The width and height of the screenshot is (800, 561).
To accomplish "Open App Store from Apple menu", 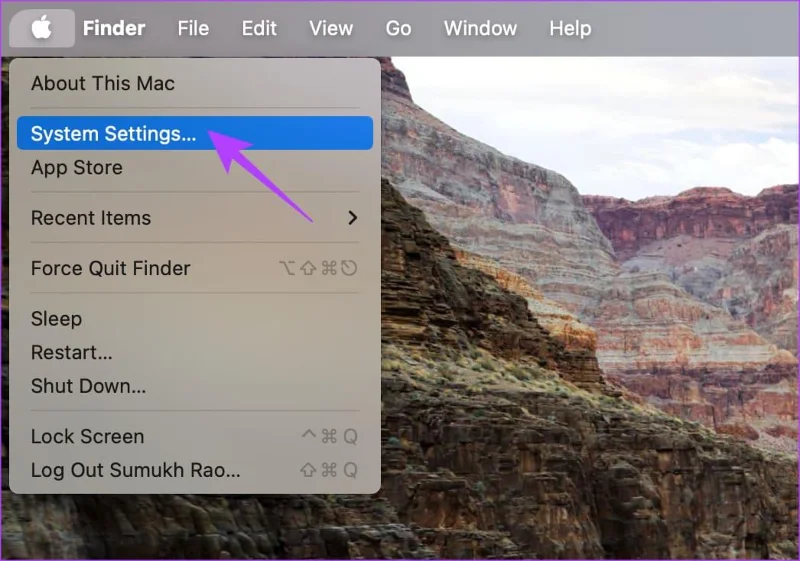I will 195,167.
